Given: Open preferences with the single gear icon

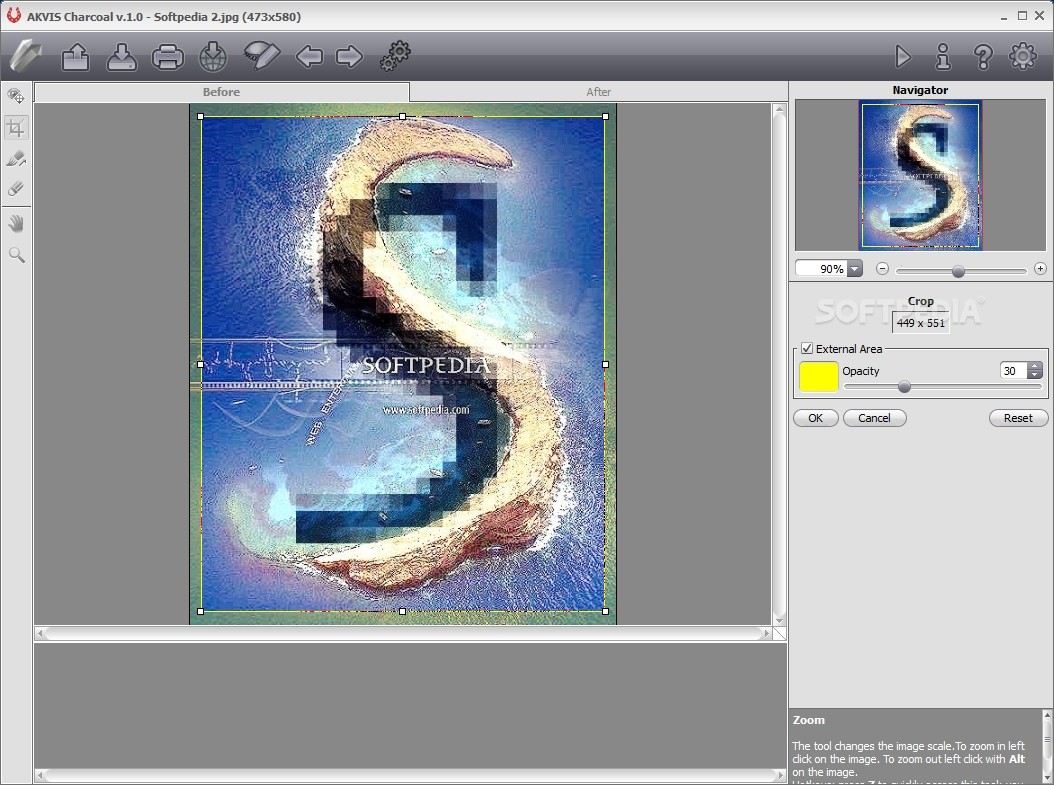Looking at the screenshot, I should click(1023, 56).
